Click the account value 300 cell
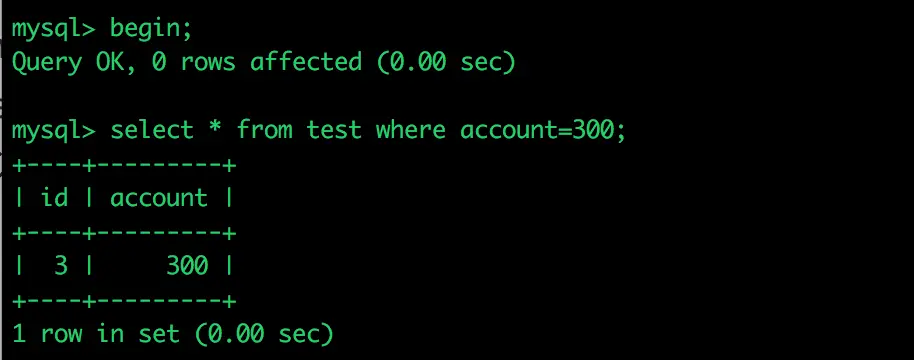Screen dimensions: 914x360 point(187,266)
